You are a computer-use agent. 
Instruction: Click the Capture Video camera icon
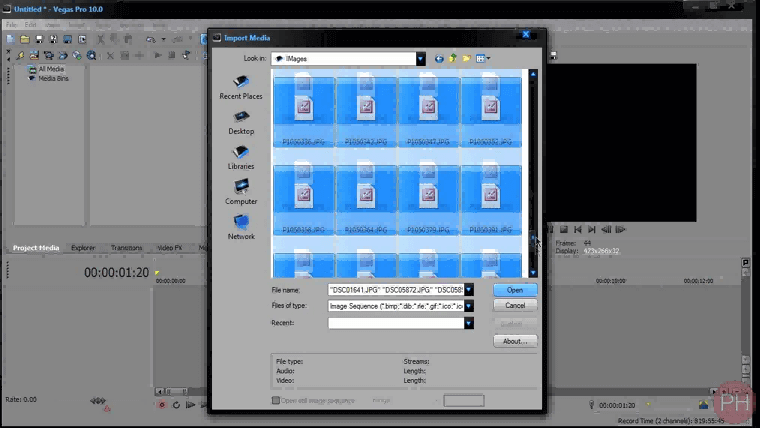[x=48, y=55]
